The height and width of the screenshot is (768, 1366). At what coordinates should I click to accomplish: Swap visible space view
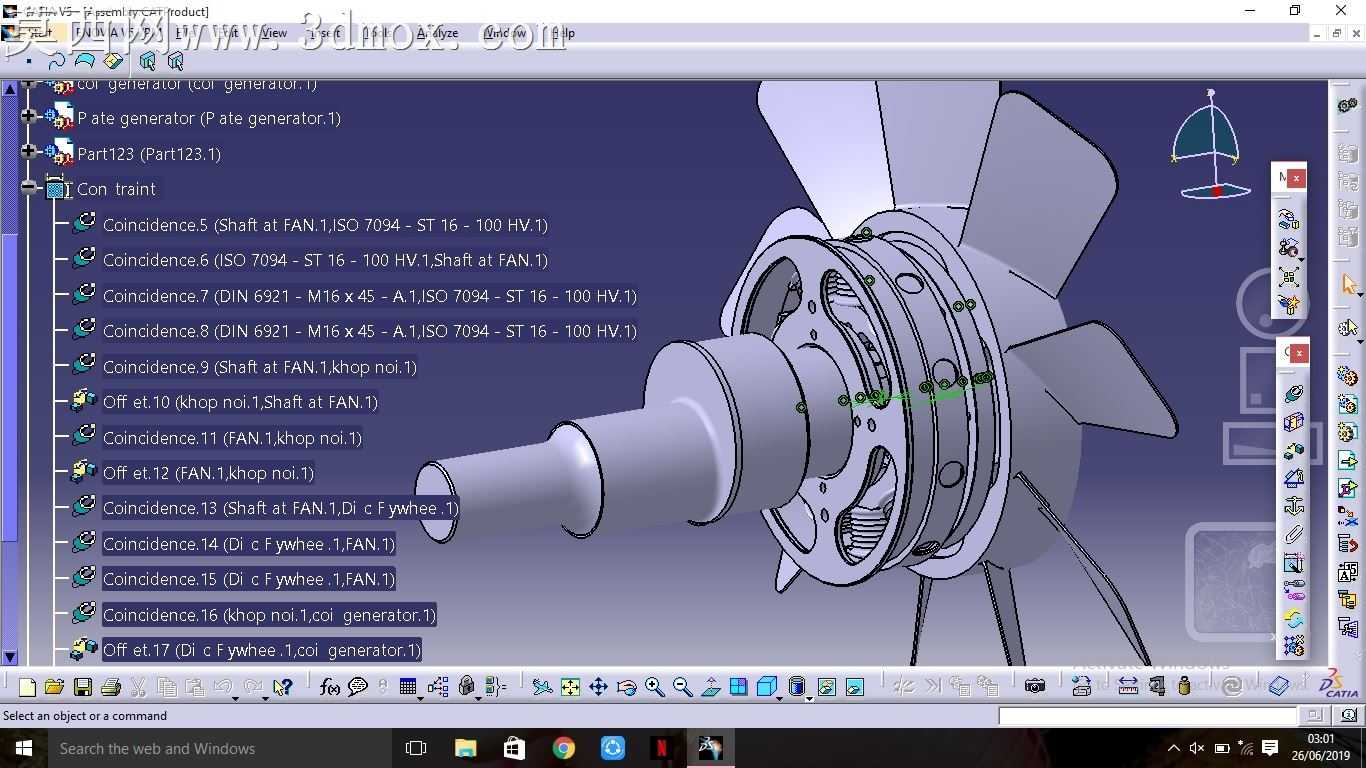click(854, 687)
